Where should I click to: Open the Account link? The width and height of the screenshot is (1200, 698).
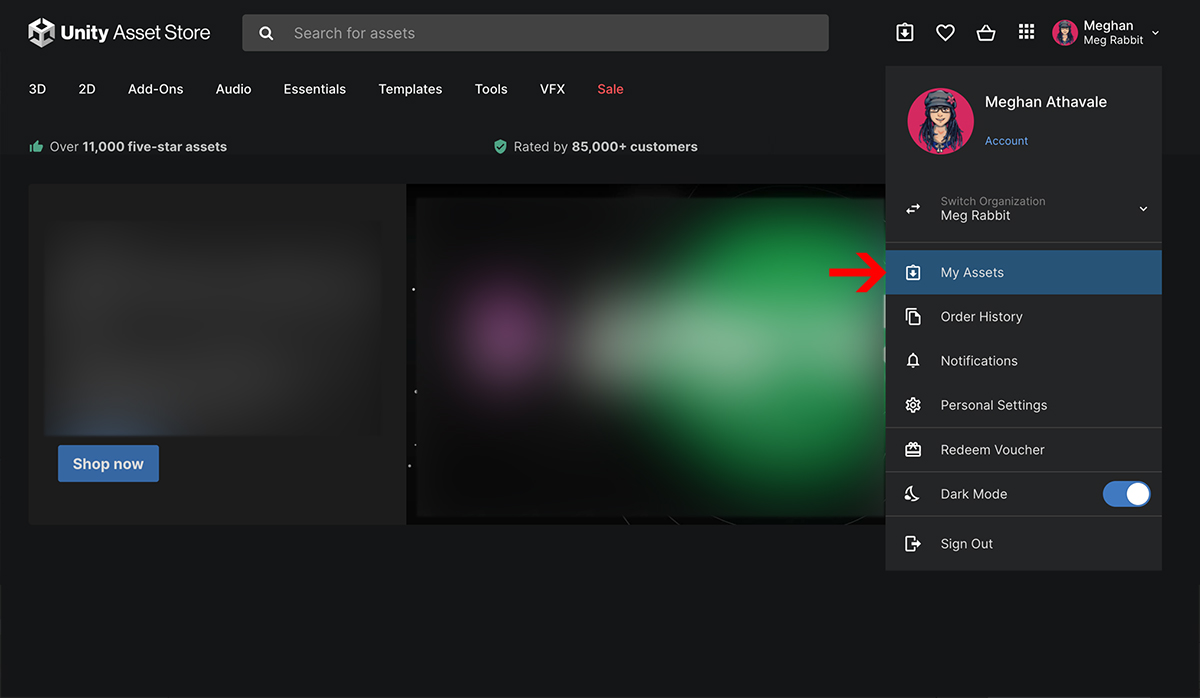tap(1006, 141)
